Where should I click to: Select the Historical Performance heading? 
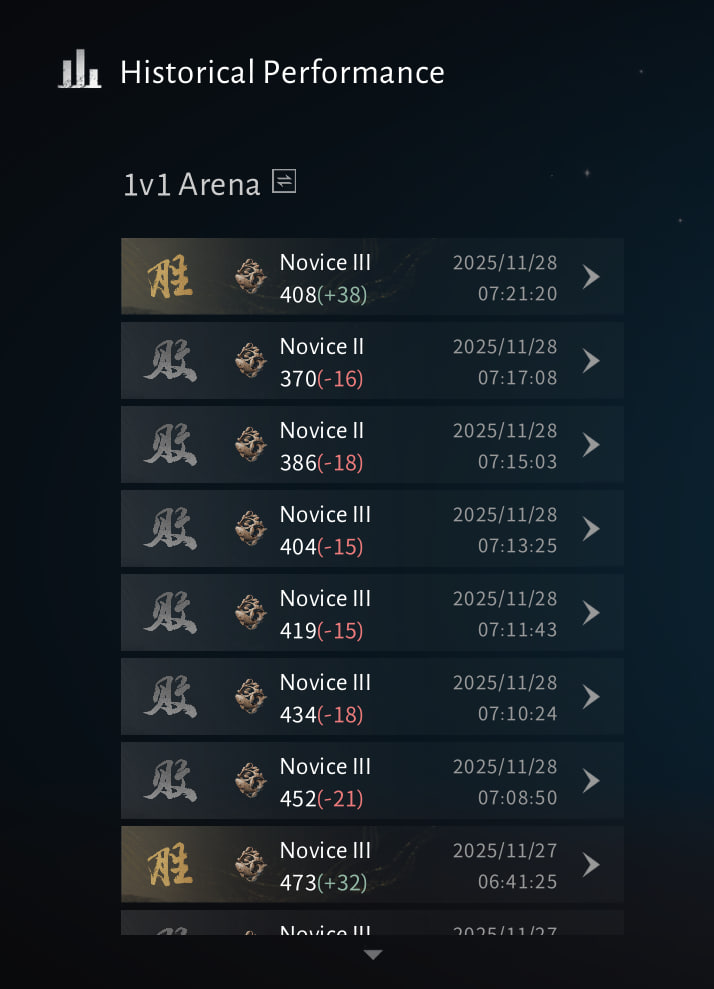coord(283,72)
